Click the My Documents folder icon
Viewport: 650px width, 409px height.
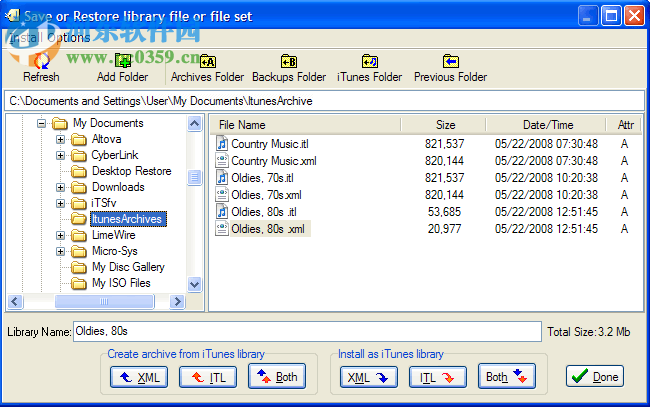click(x=60, y=123)
